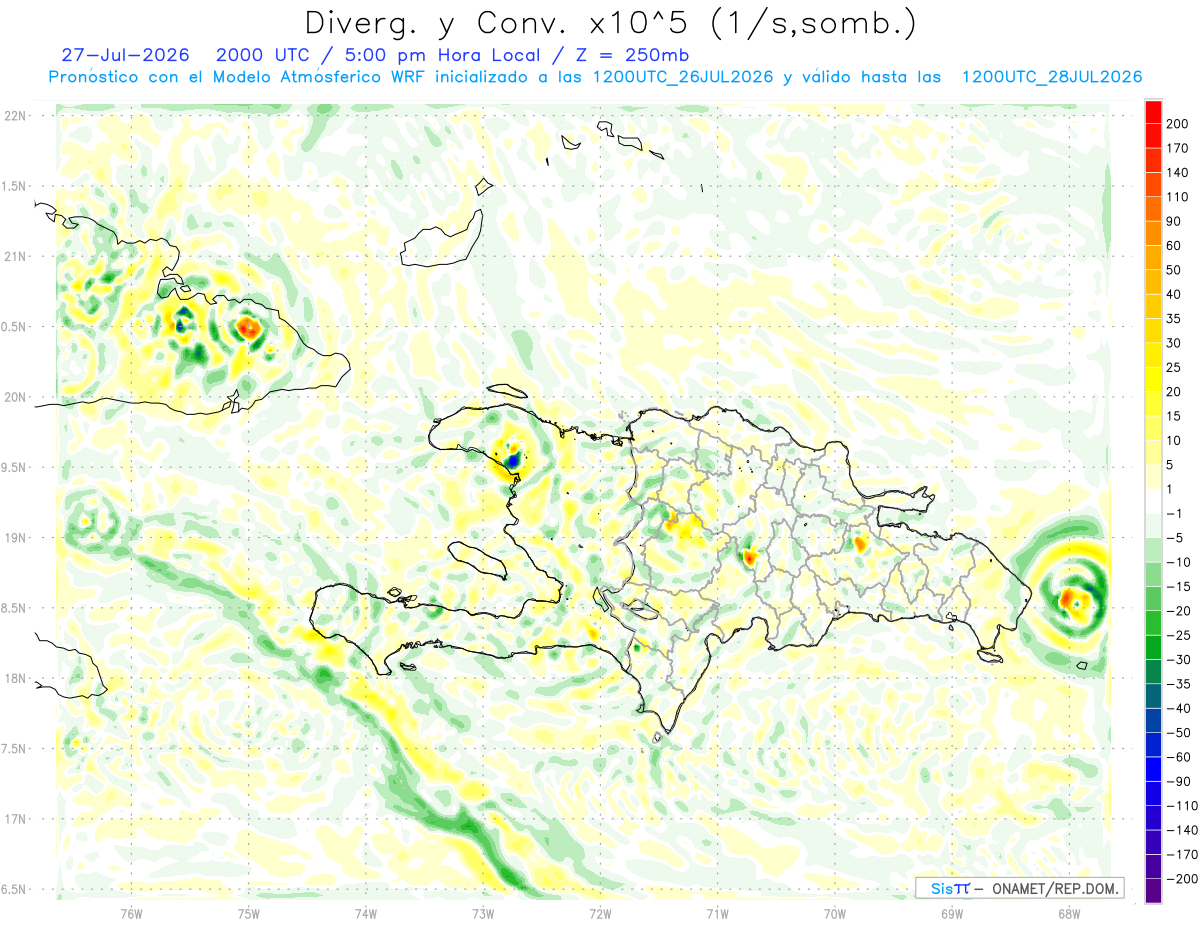Click the '2000 UTC' time label
The height and width of the screenshot is (927, 1200).
click(x=262, y=54)
